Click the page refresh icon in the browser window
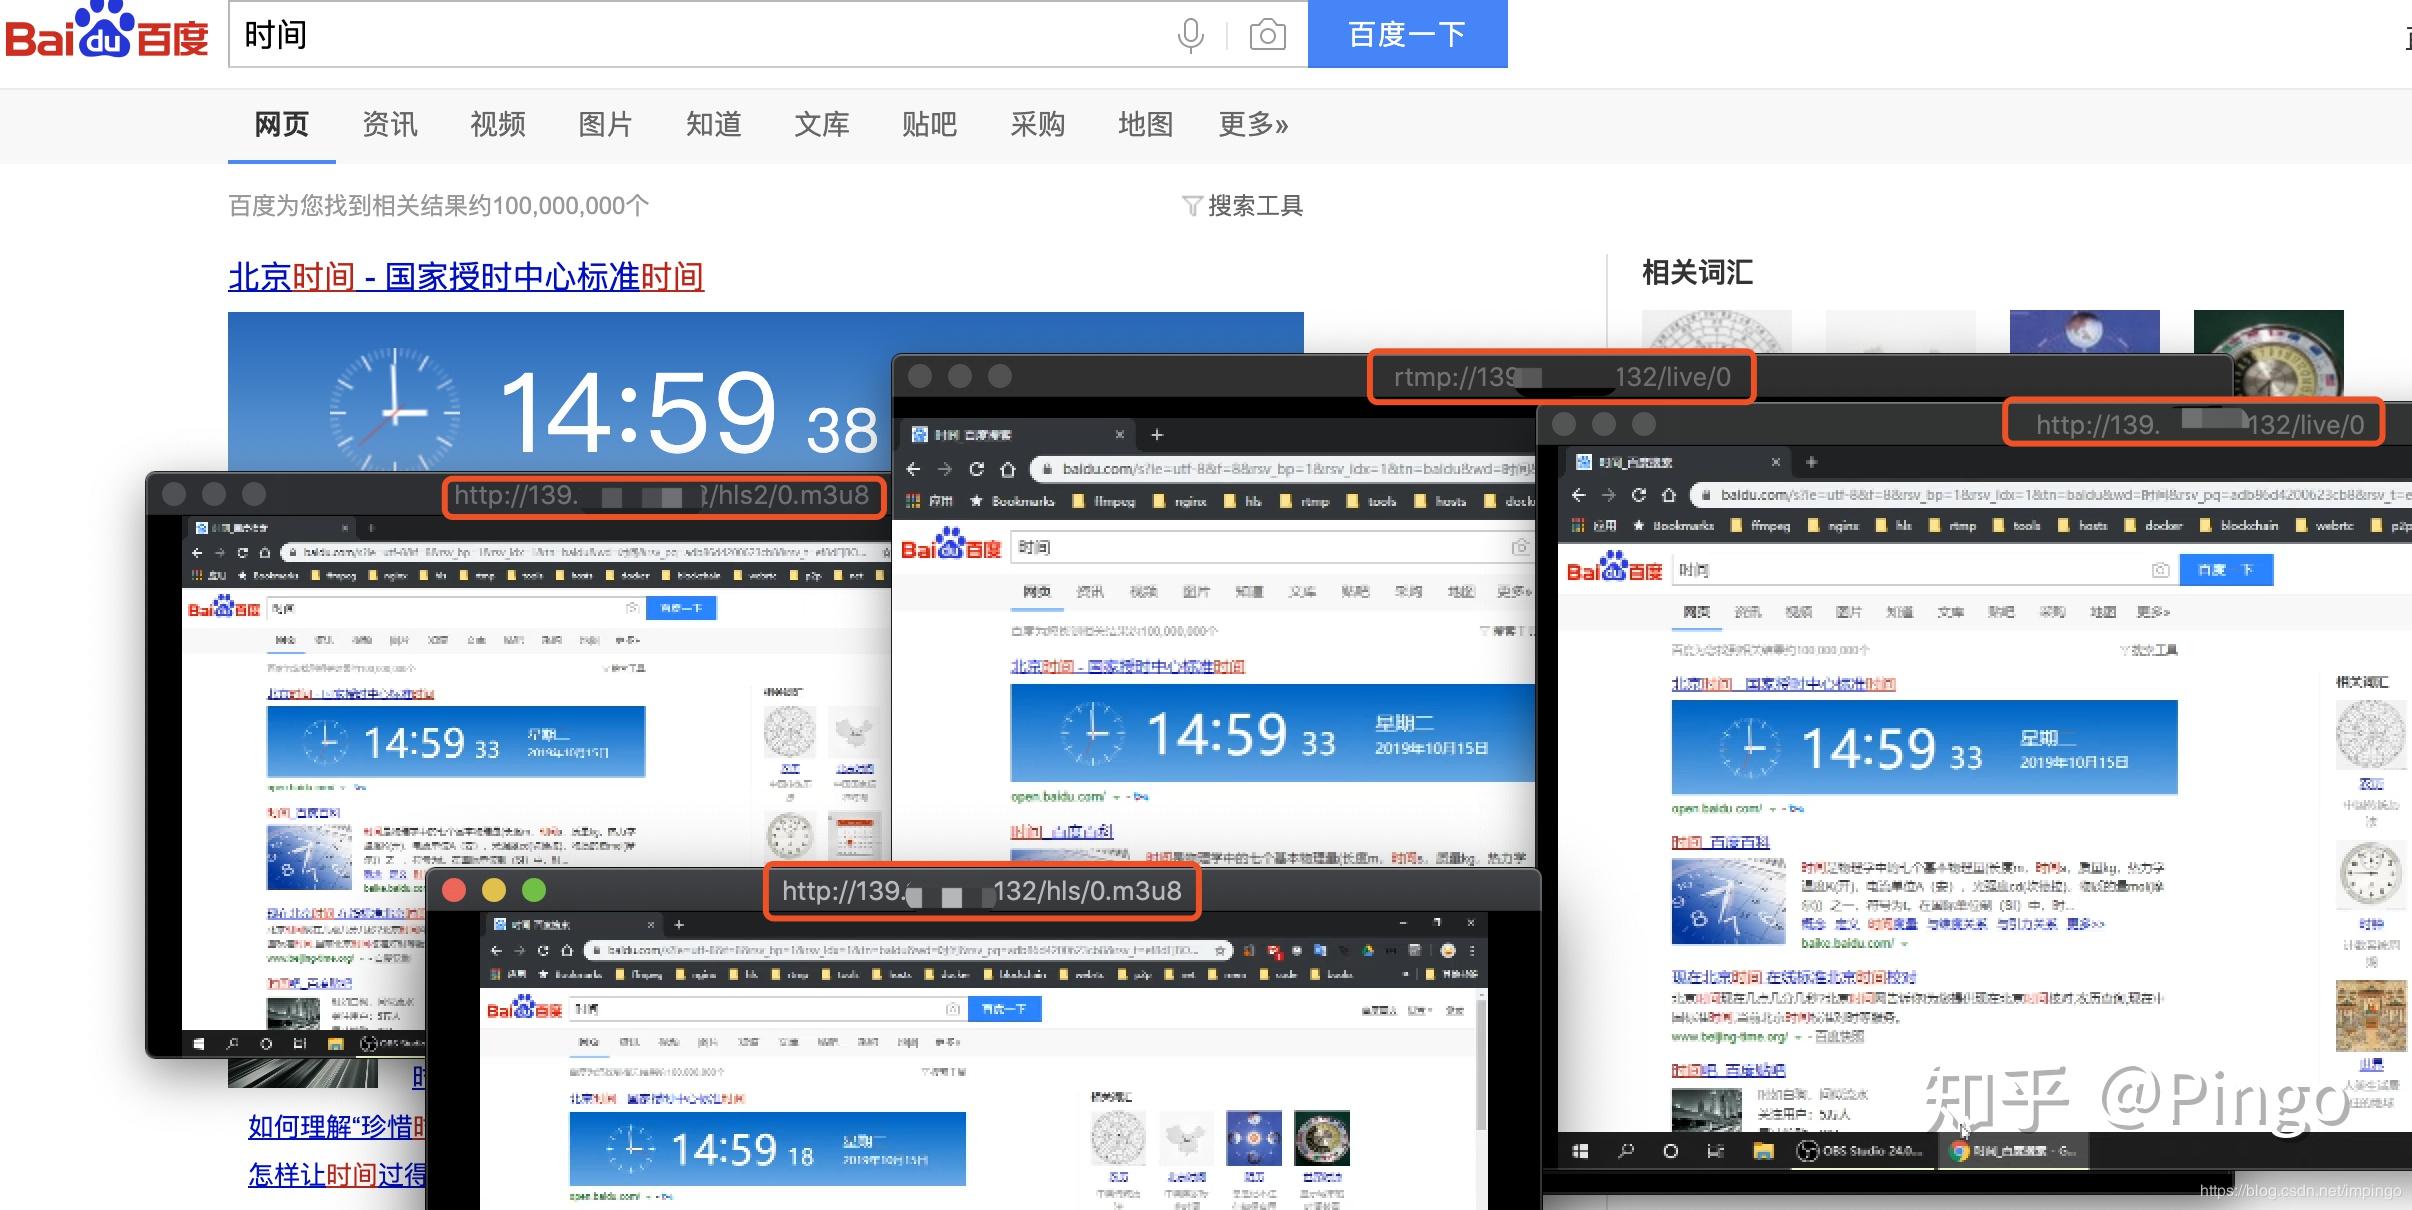This screenshot has width=2412, height=1210. click(1638, 494)
